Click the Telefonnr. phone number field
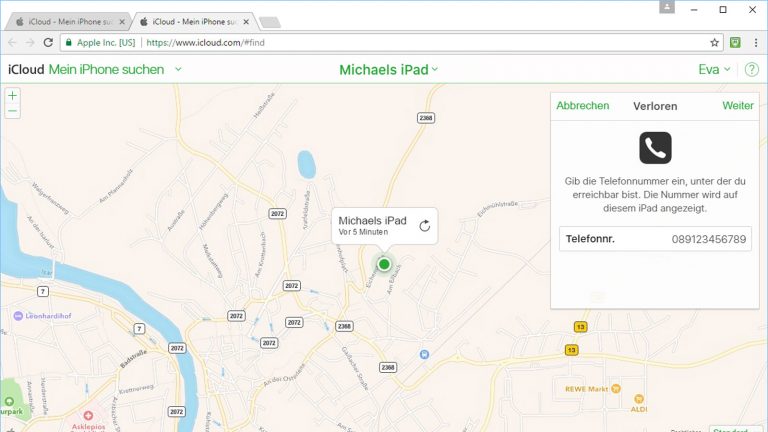Viewport: 768px width, 432px height. (x=654, y=239)
